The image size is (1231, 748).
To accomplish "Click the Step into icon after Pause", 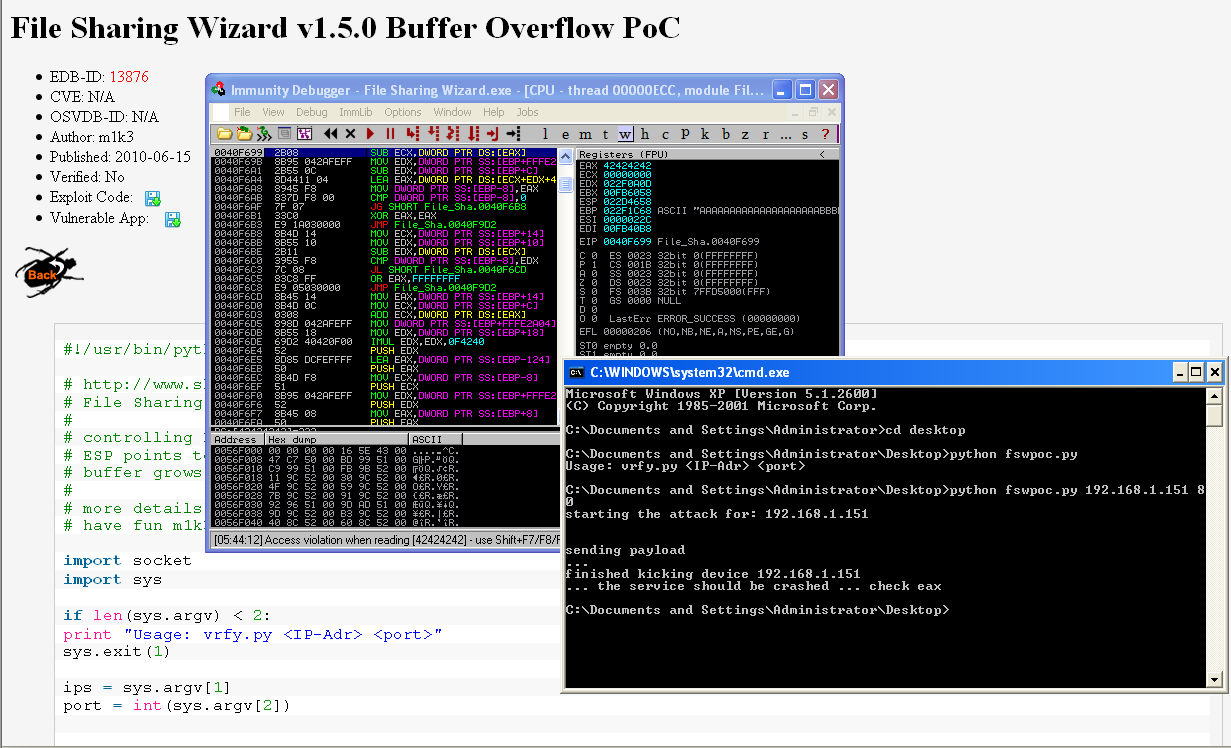I will [413, 134].
